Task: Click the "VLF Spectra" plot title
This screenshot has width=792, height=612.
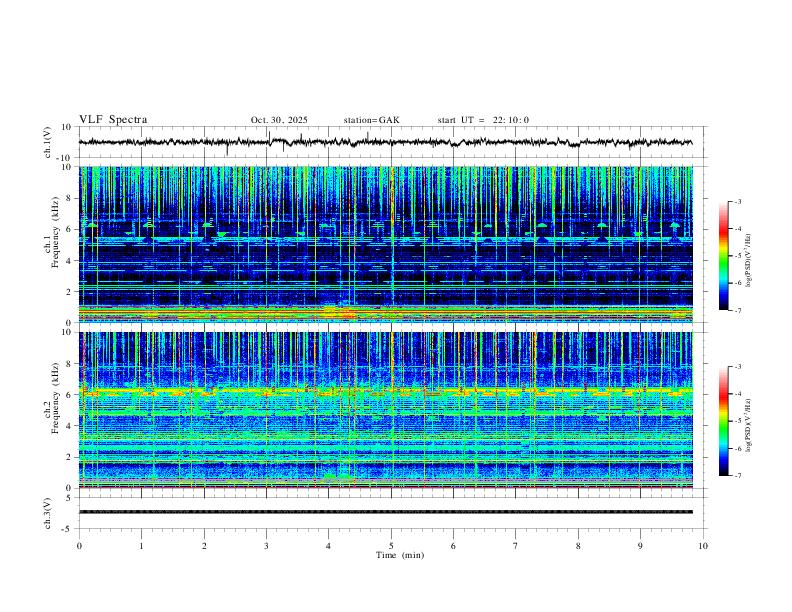Action: click(x=113, y=120)
